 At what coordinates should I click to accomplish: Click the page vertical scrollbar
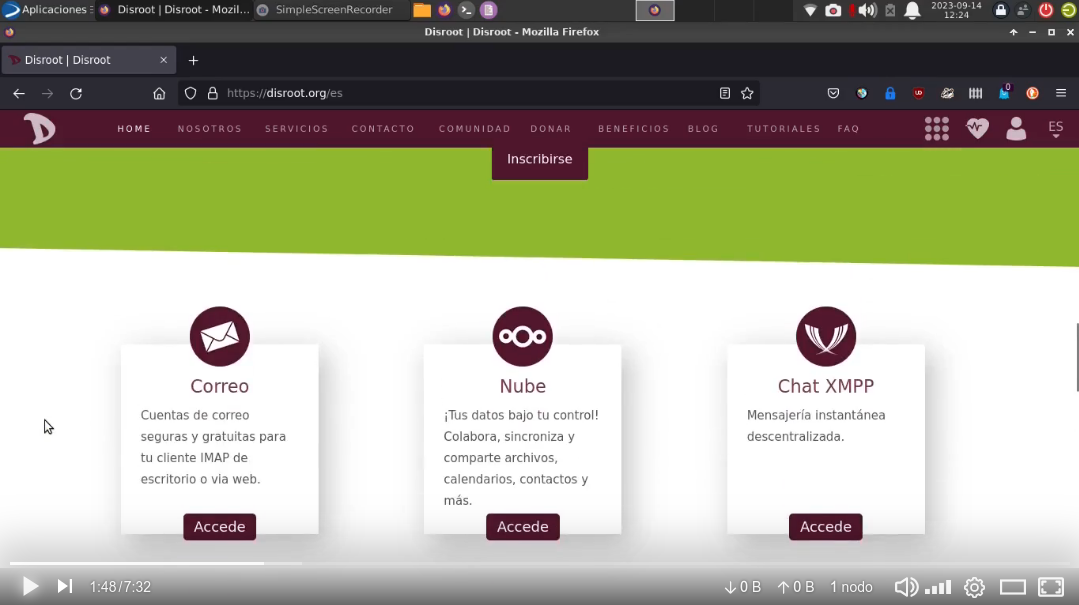pos(1075,358)
